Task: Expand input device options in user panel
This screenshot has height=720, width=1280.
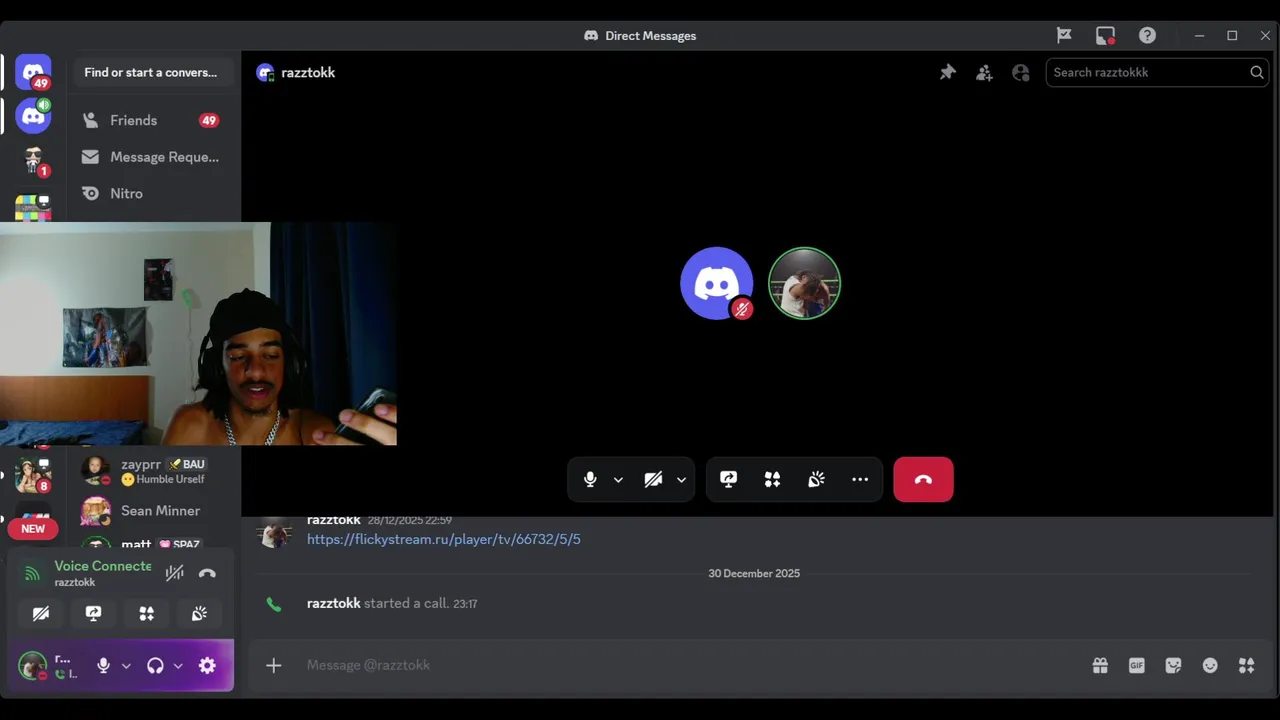Action: tap(126, 666)
